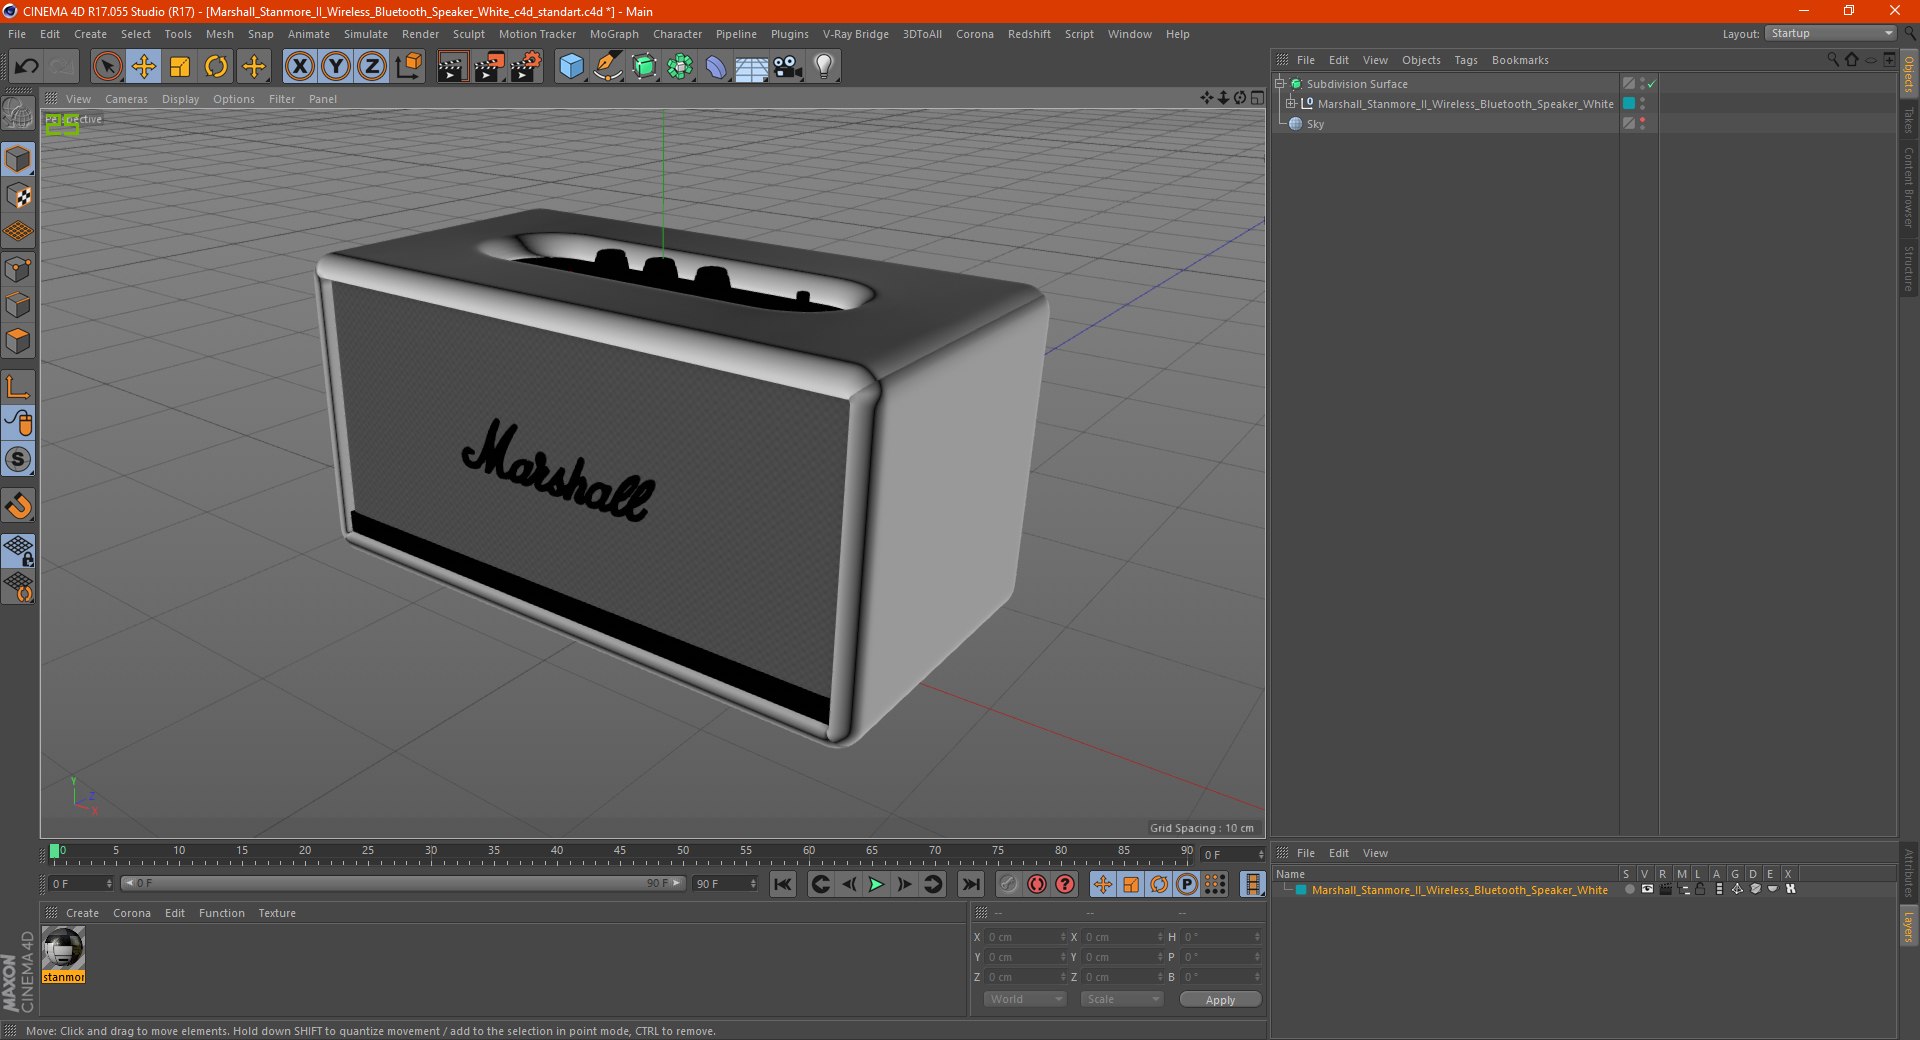Render to Picture Viewer
The width and height of the screenshot is (1920, 1040).
[489, 67]
